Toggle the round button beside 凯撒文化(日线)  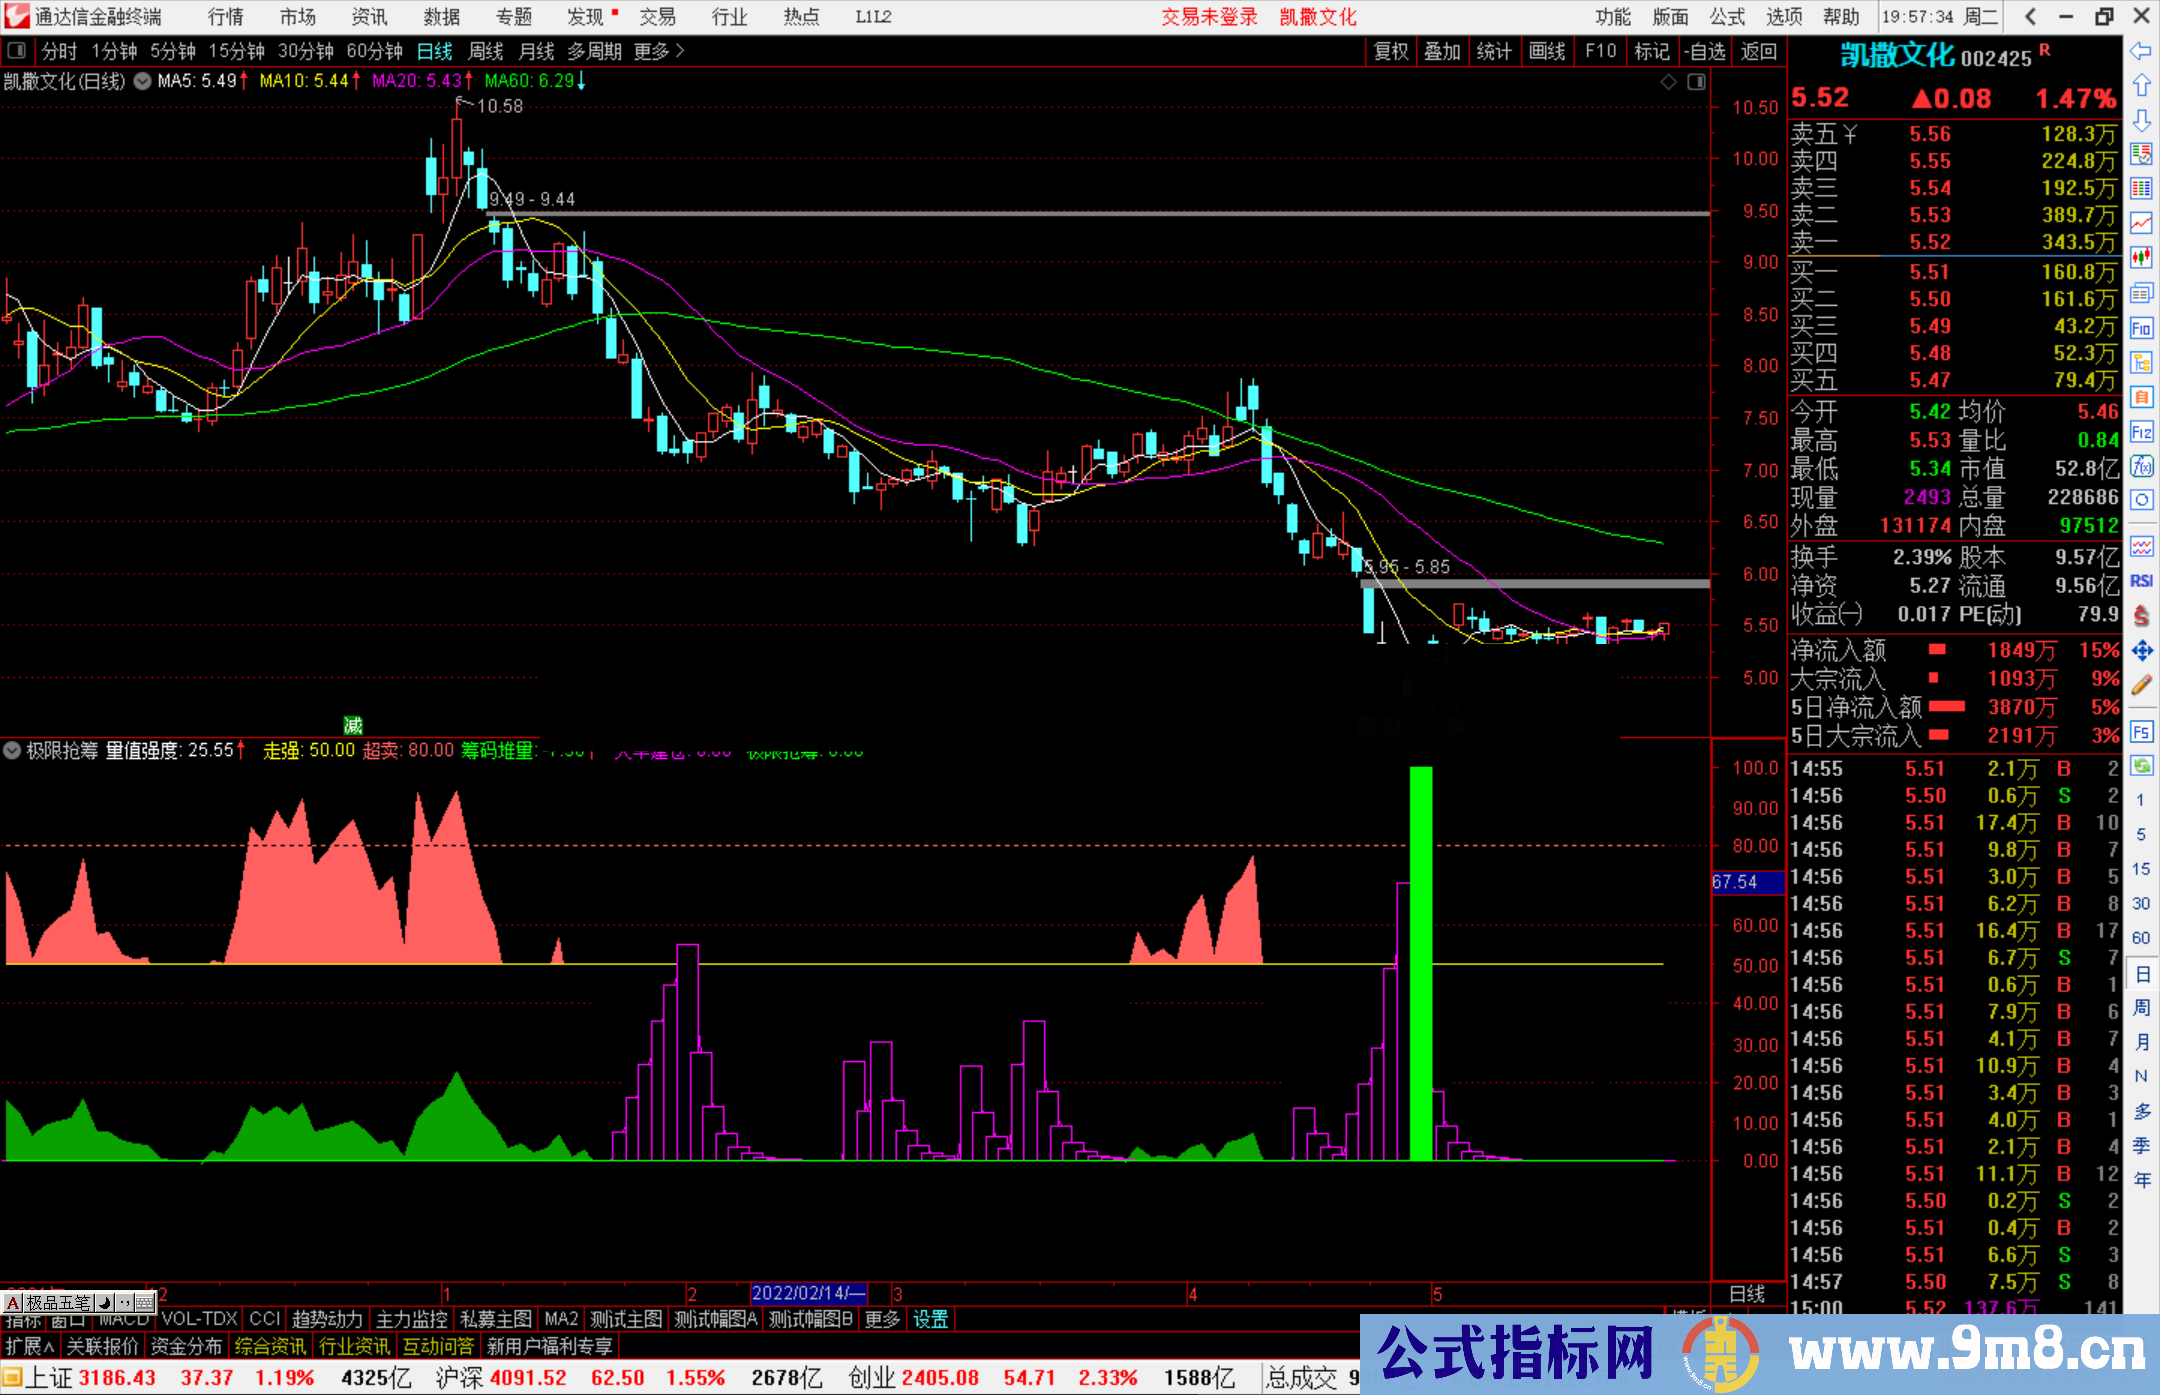143,81
